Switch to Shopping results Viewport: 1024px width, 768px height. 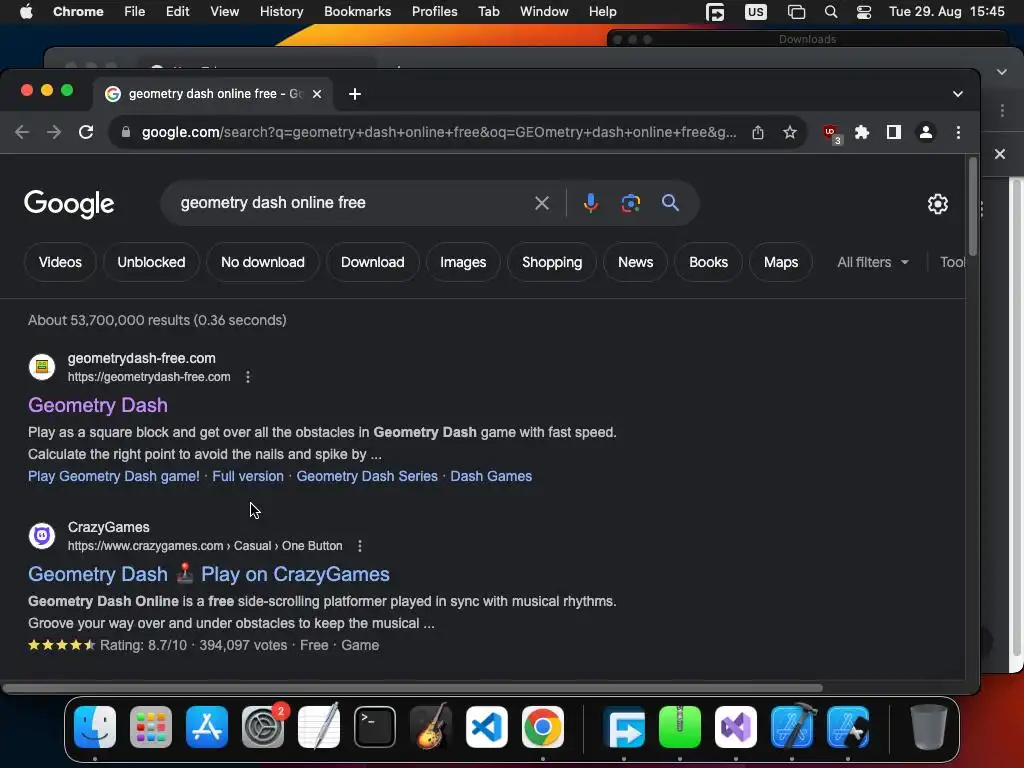(552, 263)
